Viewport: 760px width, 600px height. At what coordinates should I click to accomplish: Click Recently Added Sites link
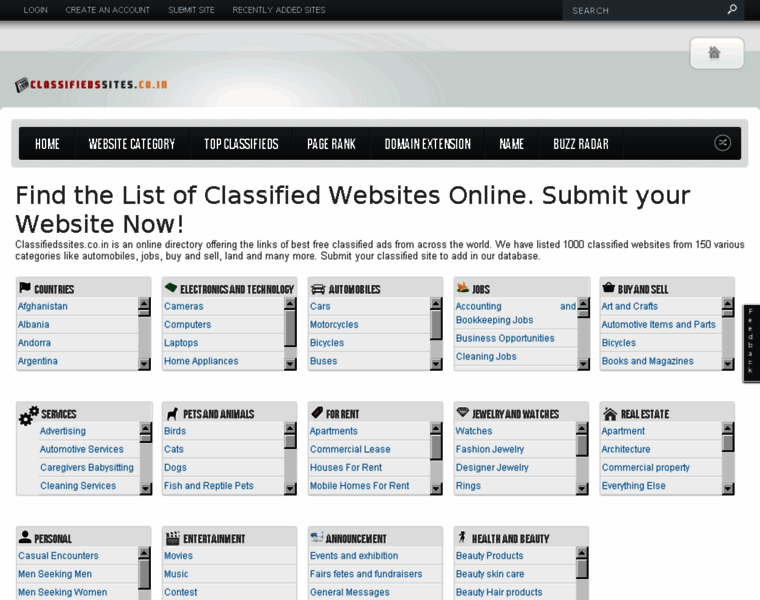tap(279, 10)
